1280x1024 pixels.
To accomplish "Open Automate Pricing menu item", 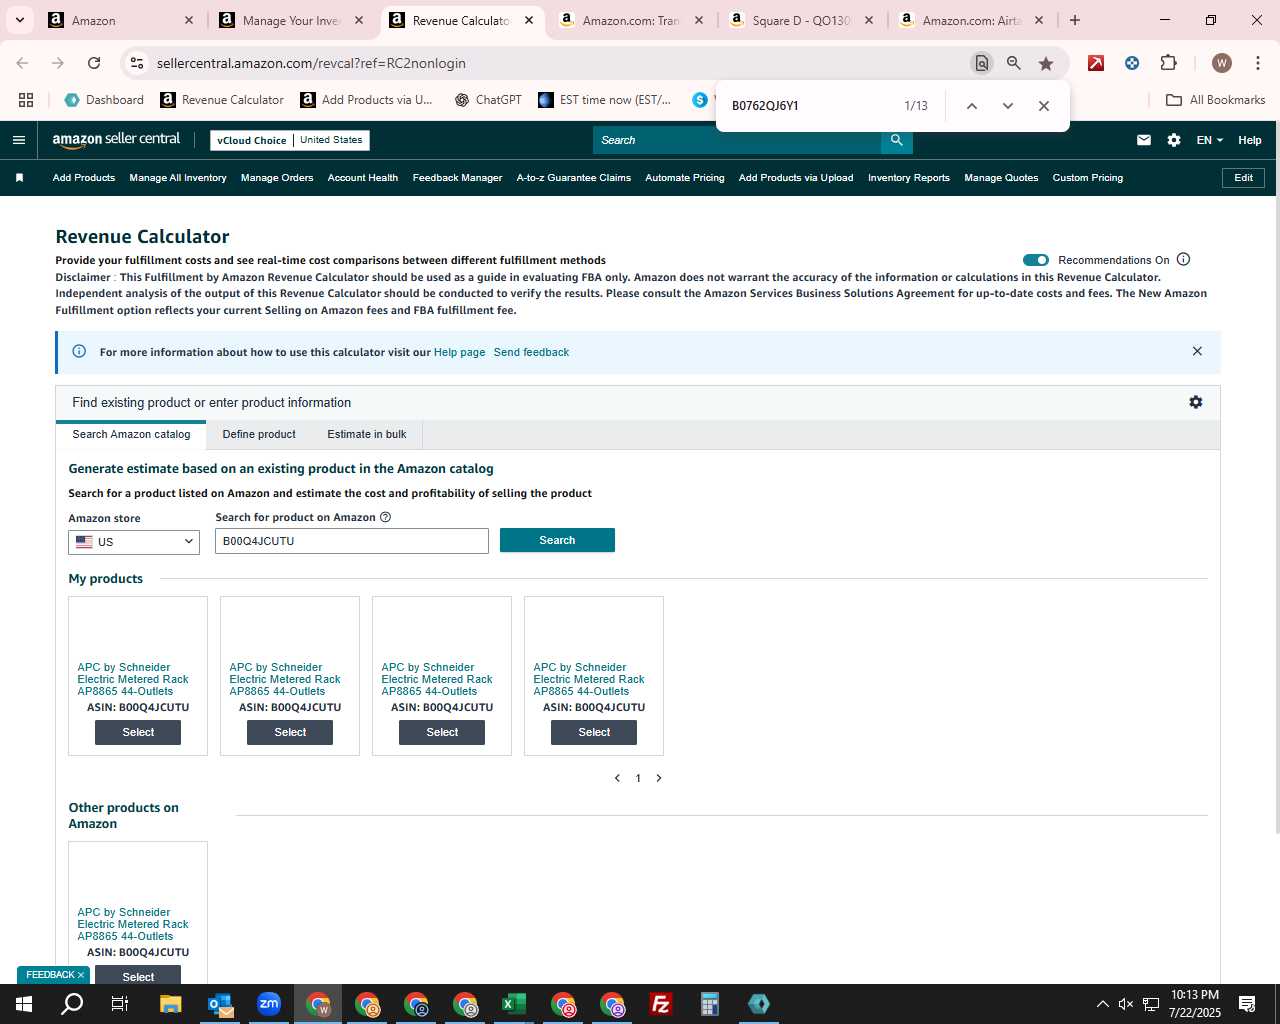I will [685, 178].
